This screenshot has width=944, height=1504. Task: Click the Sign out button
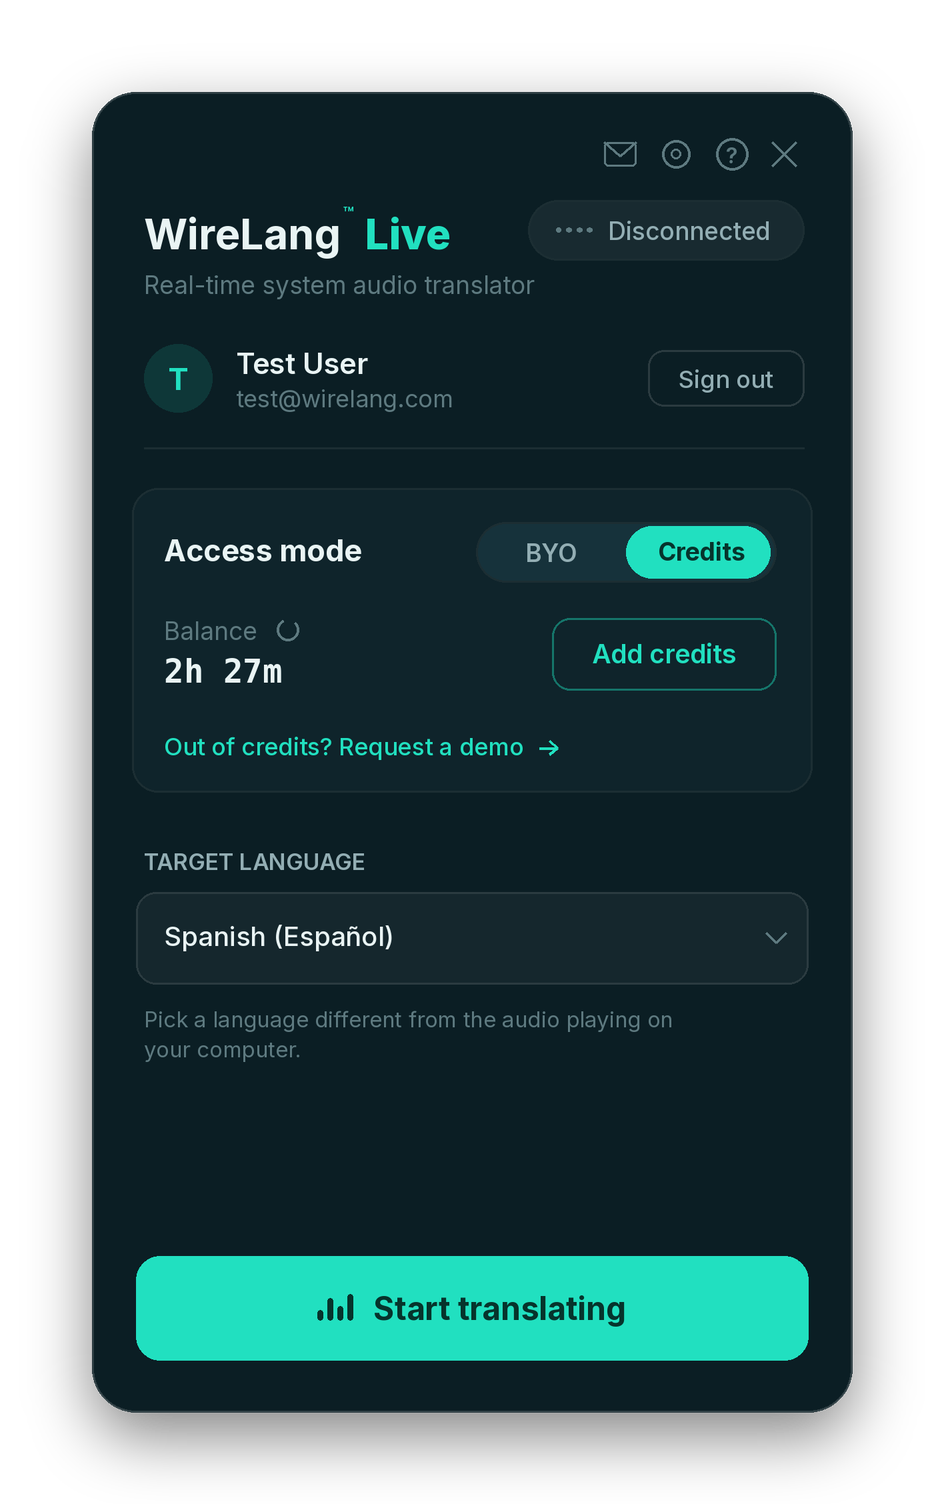726,379
